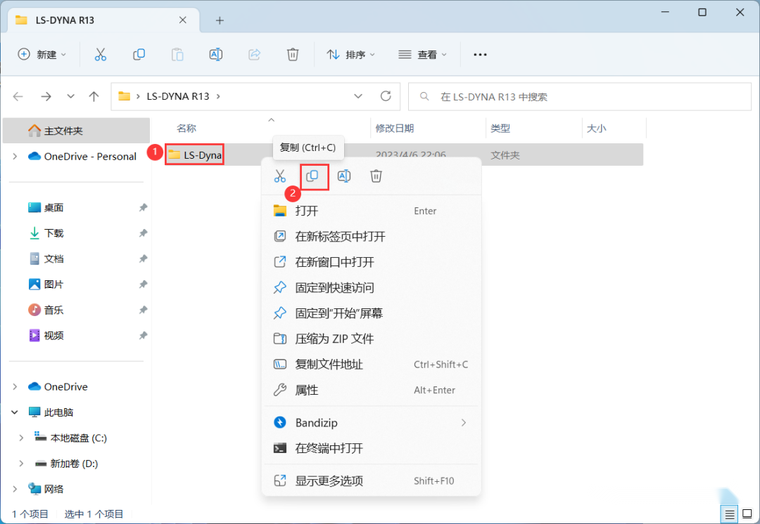This screenshot has height=524, width=760.
Task: Select 主文件夹 in the sidebar
Action: tap(77, 130)
